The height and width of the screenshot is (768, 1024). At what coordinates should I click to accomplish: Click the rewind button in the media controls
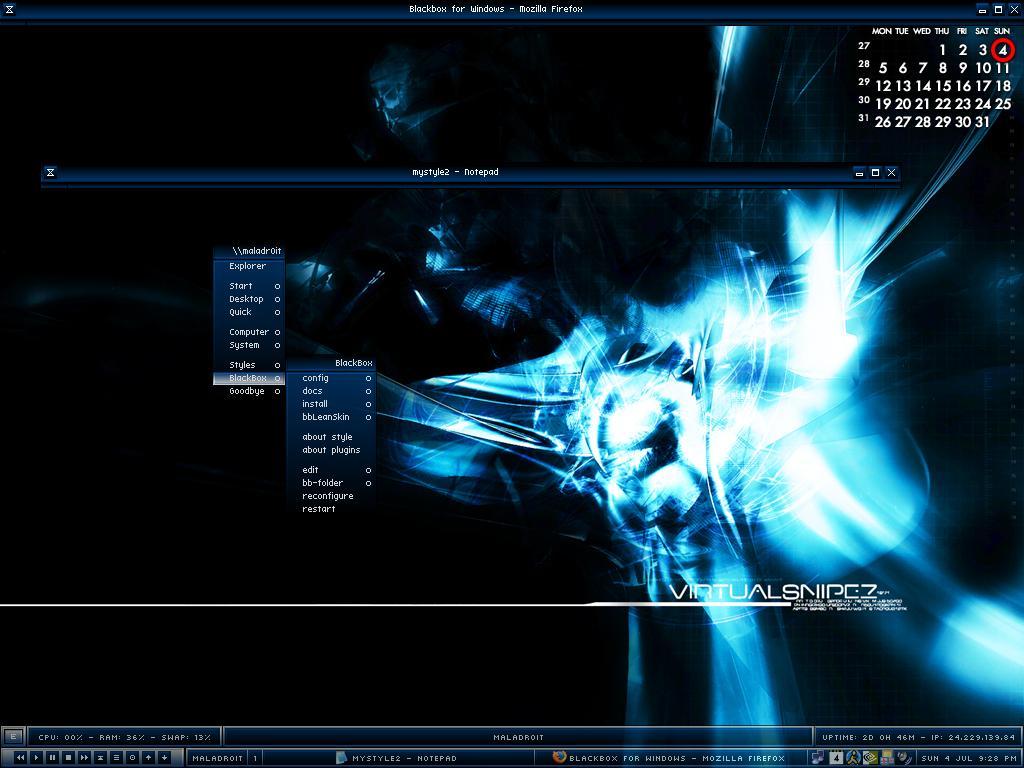tap(20, 758)
